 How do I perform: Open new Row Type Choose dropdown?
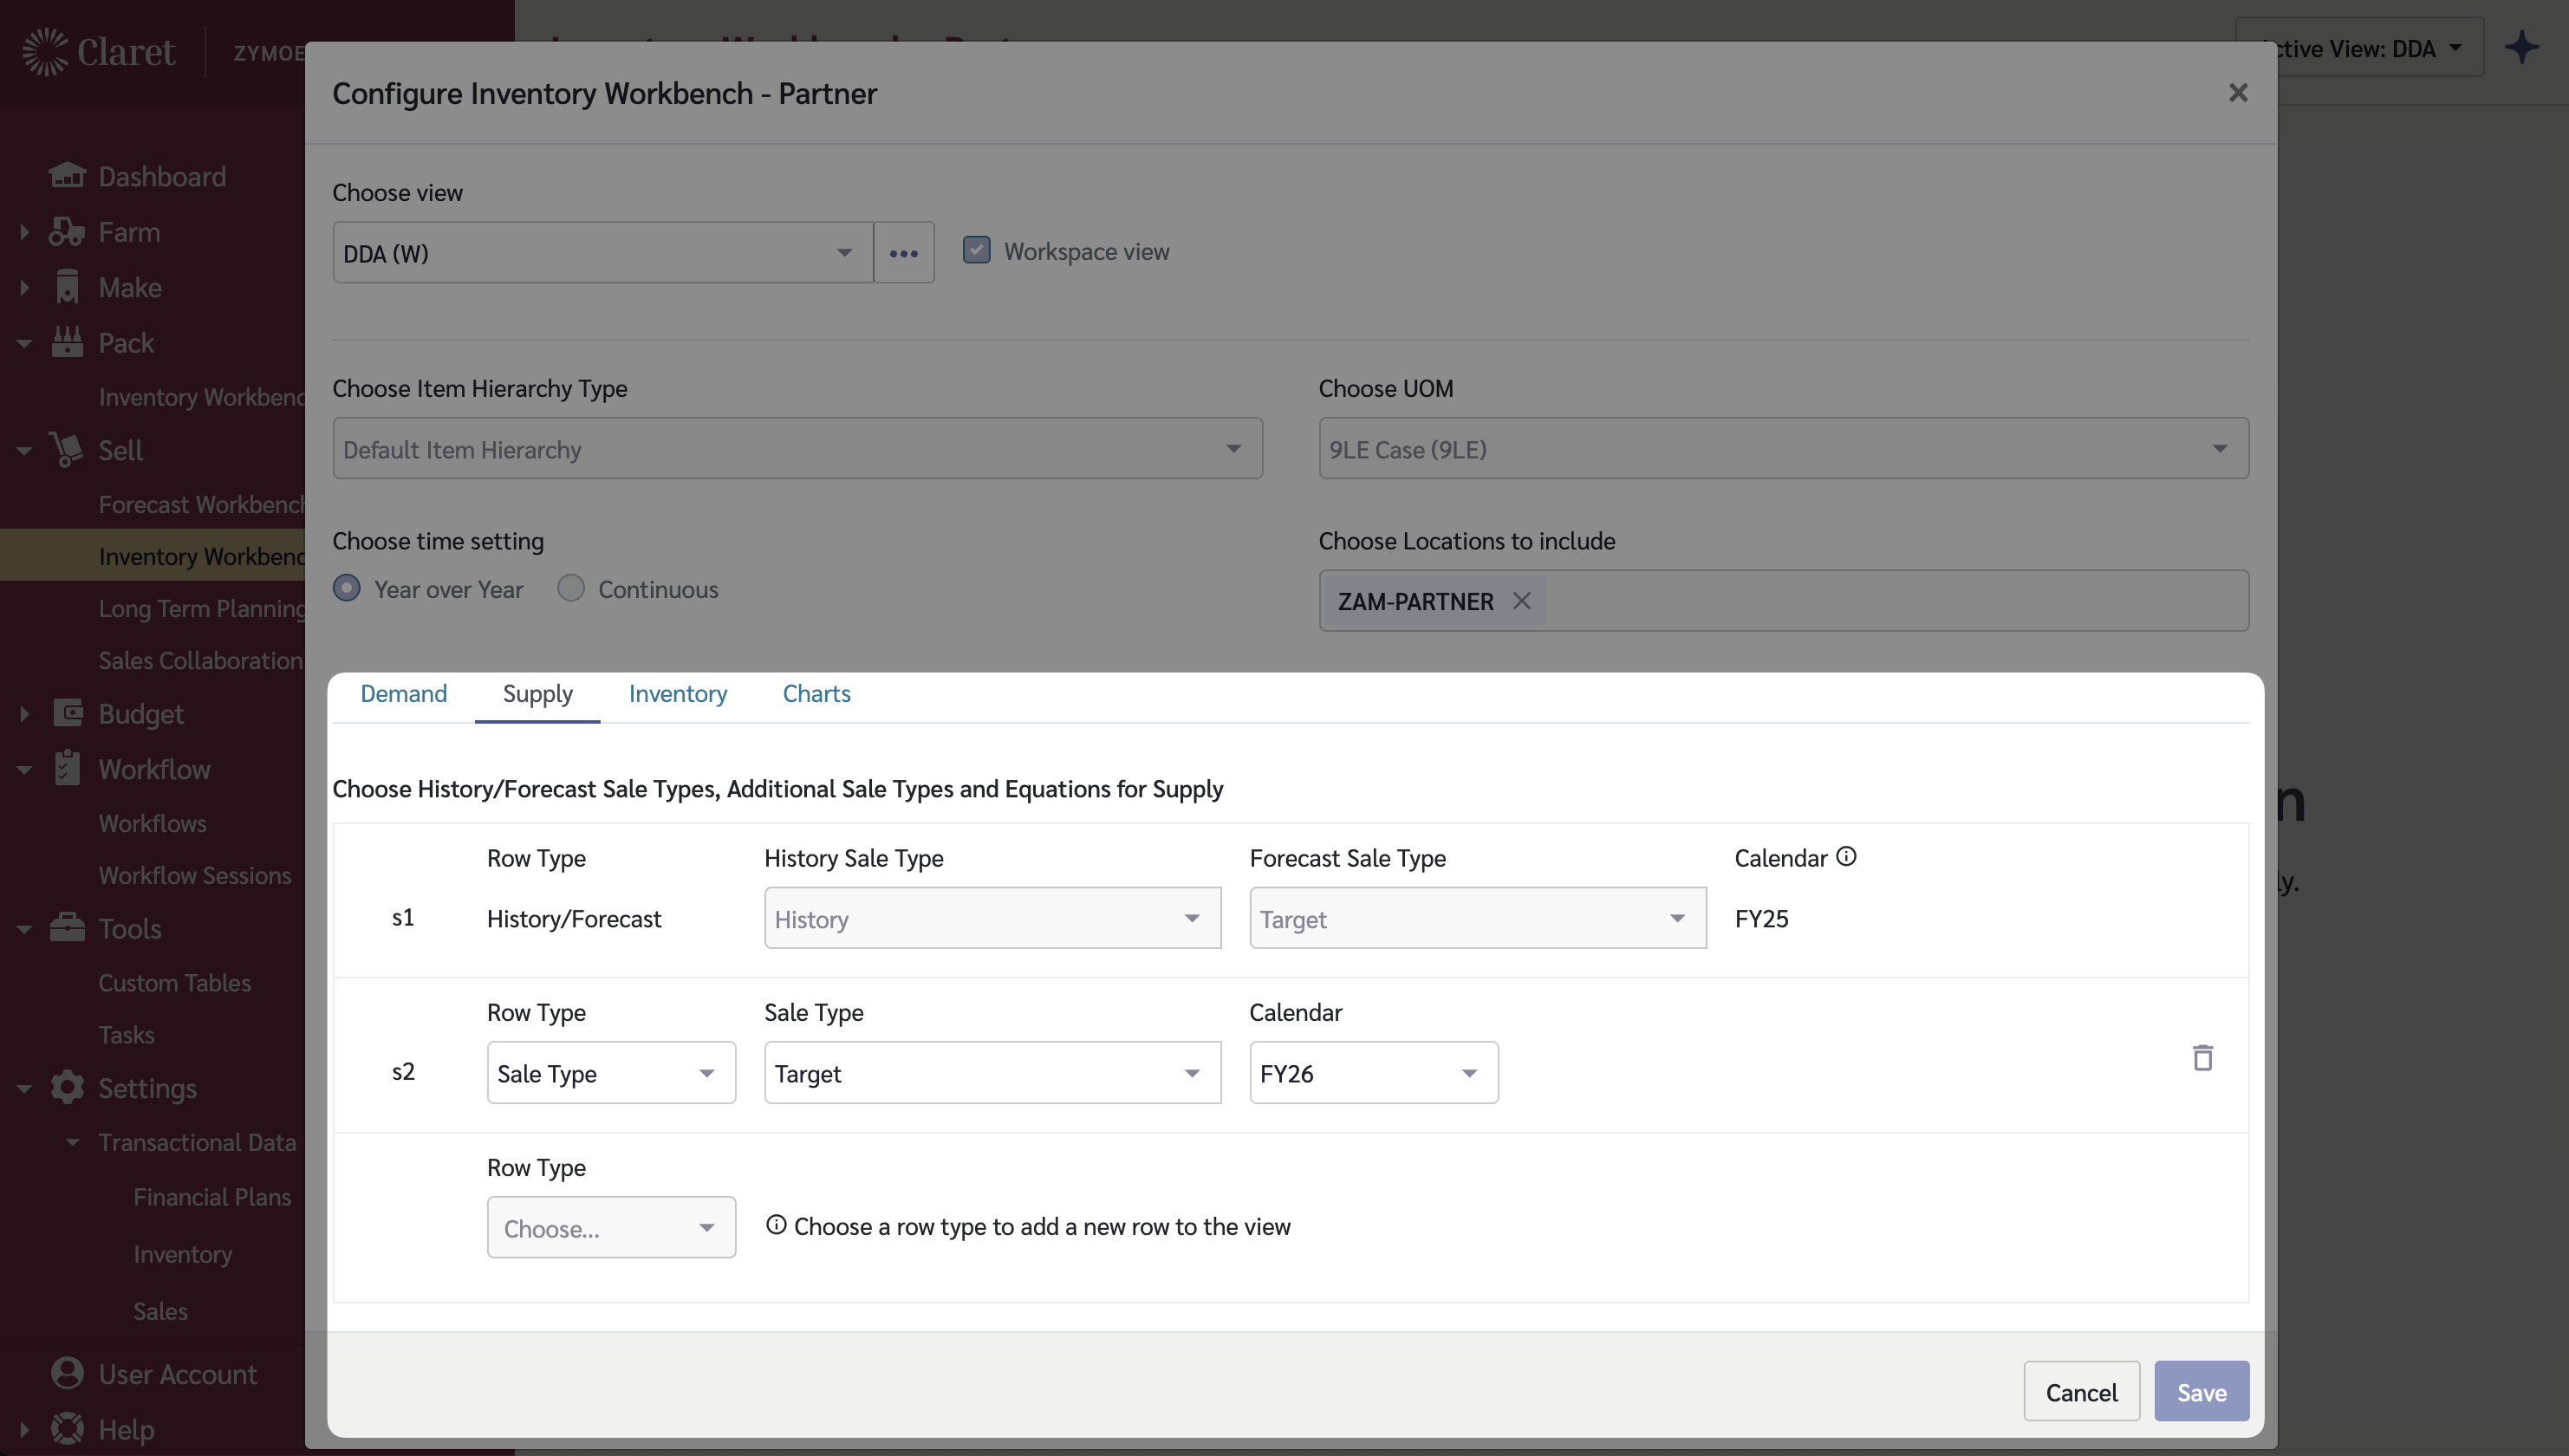tap(610, 1228)
